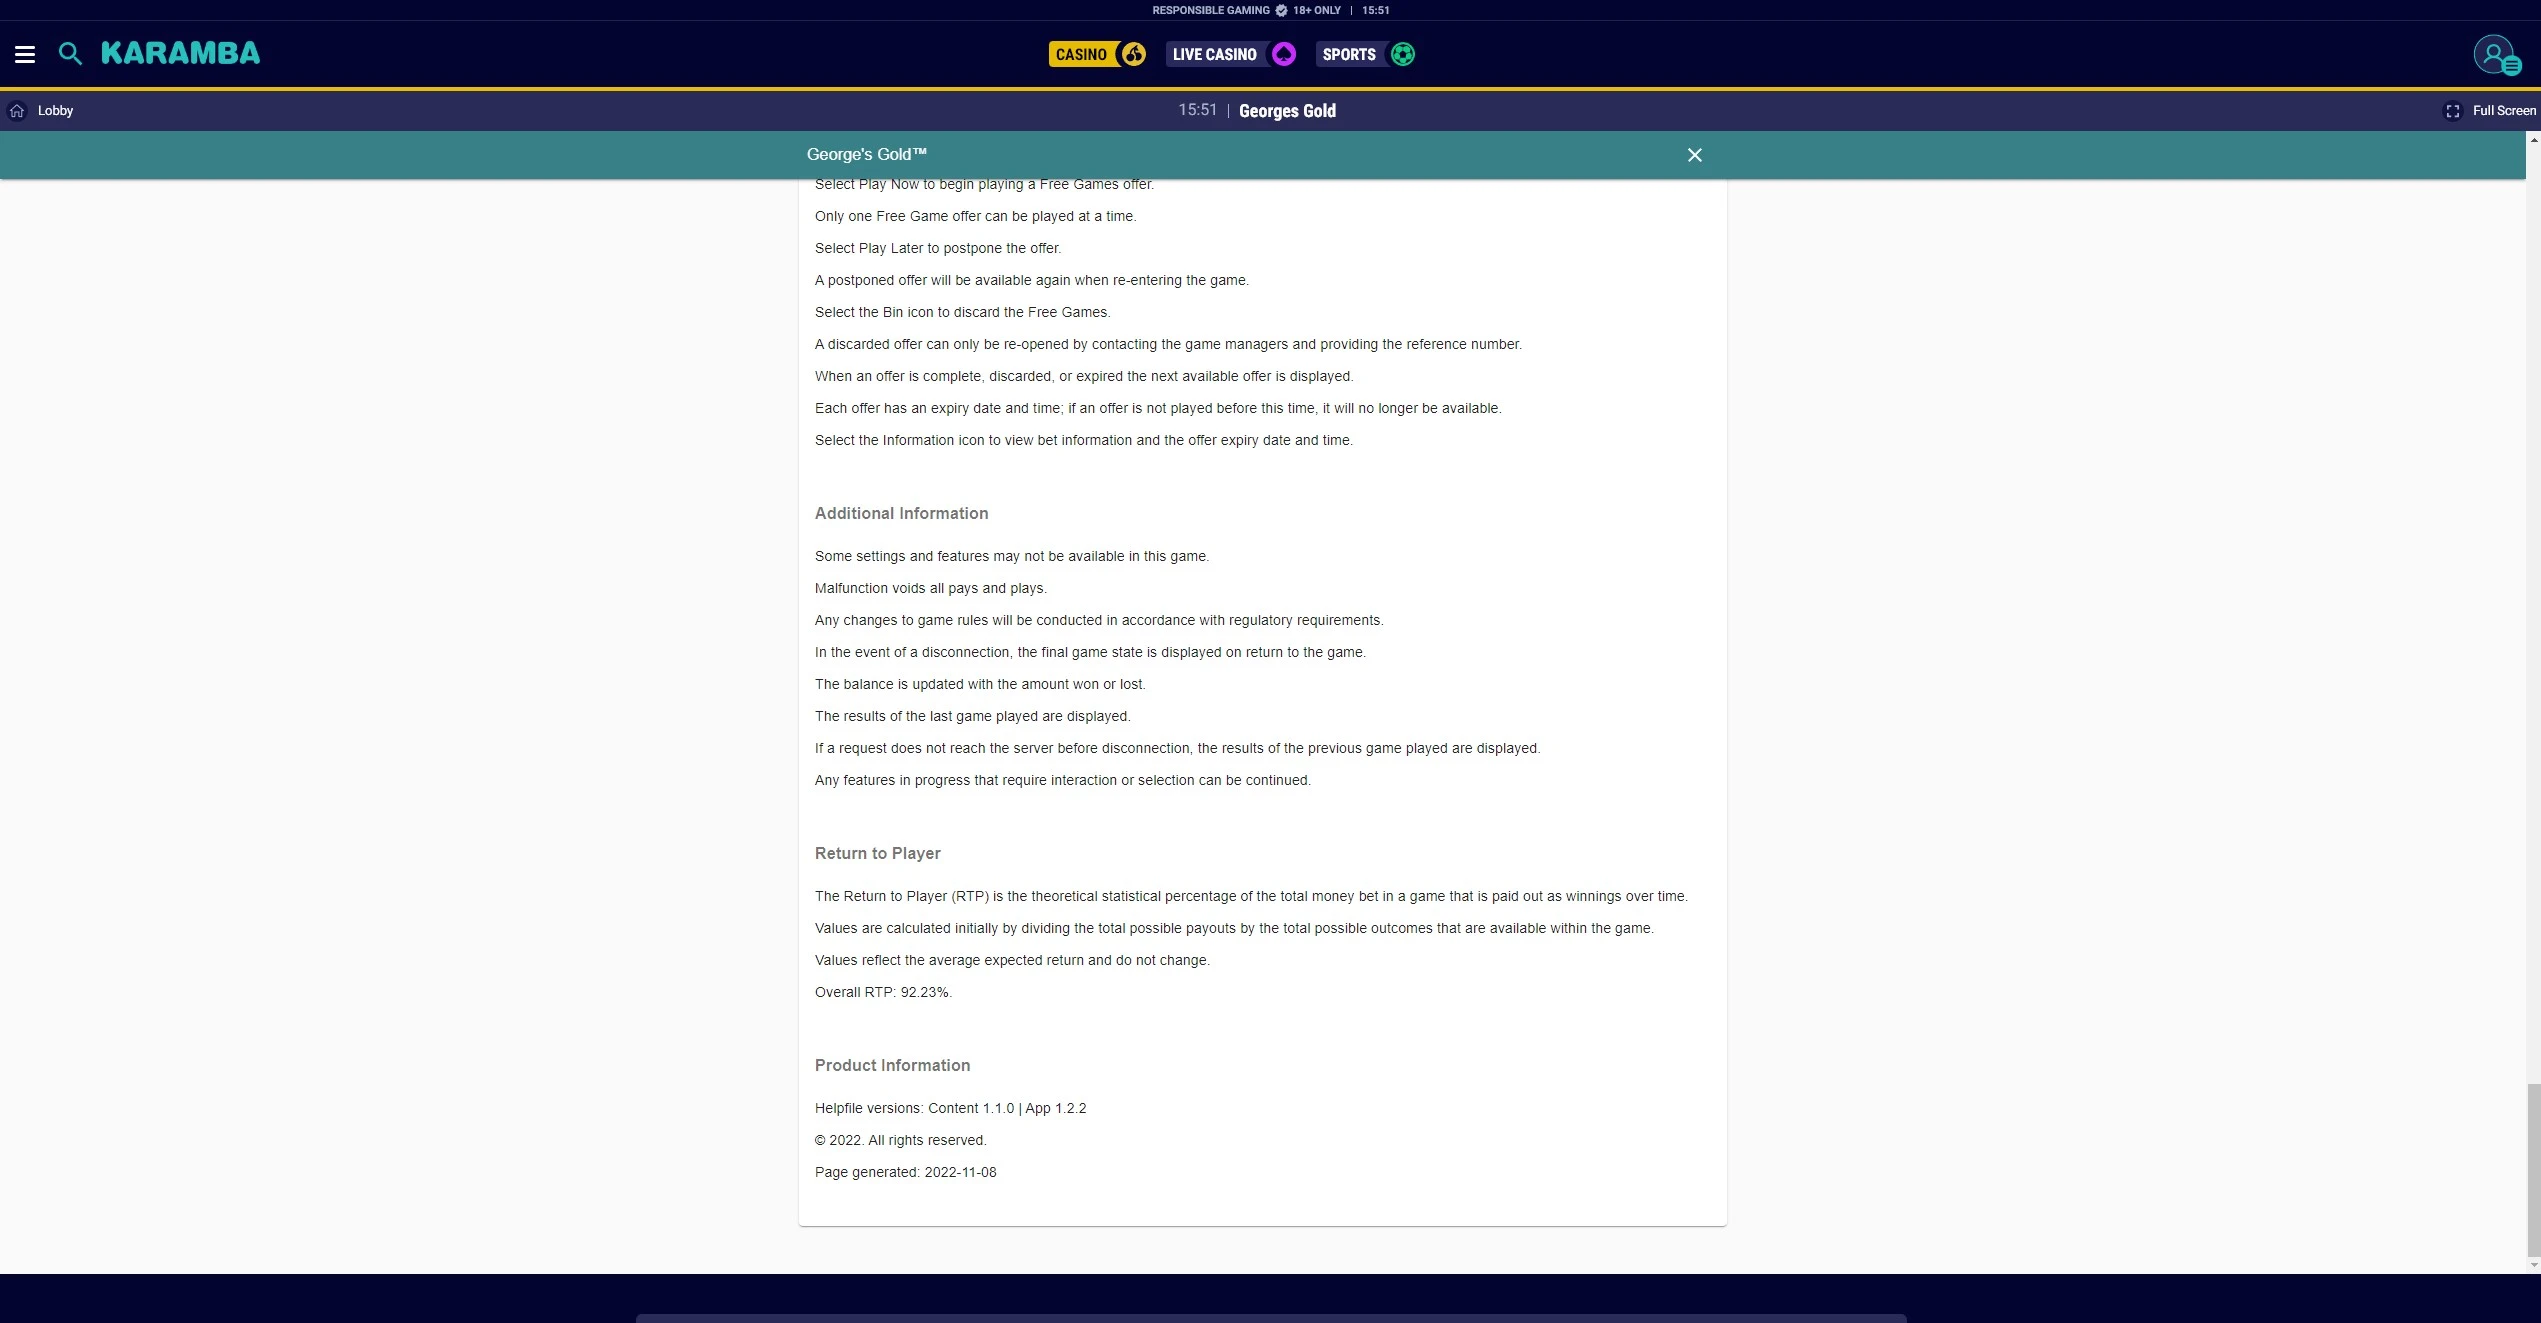
Task: Click the Sports football icon
Action: tap(1403, 54)
